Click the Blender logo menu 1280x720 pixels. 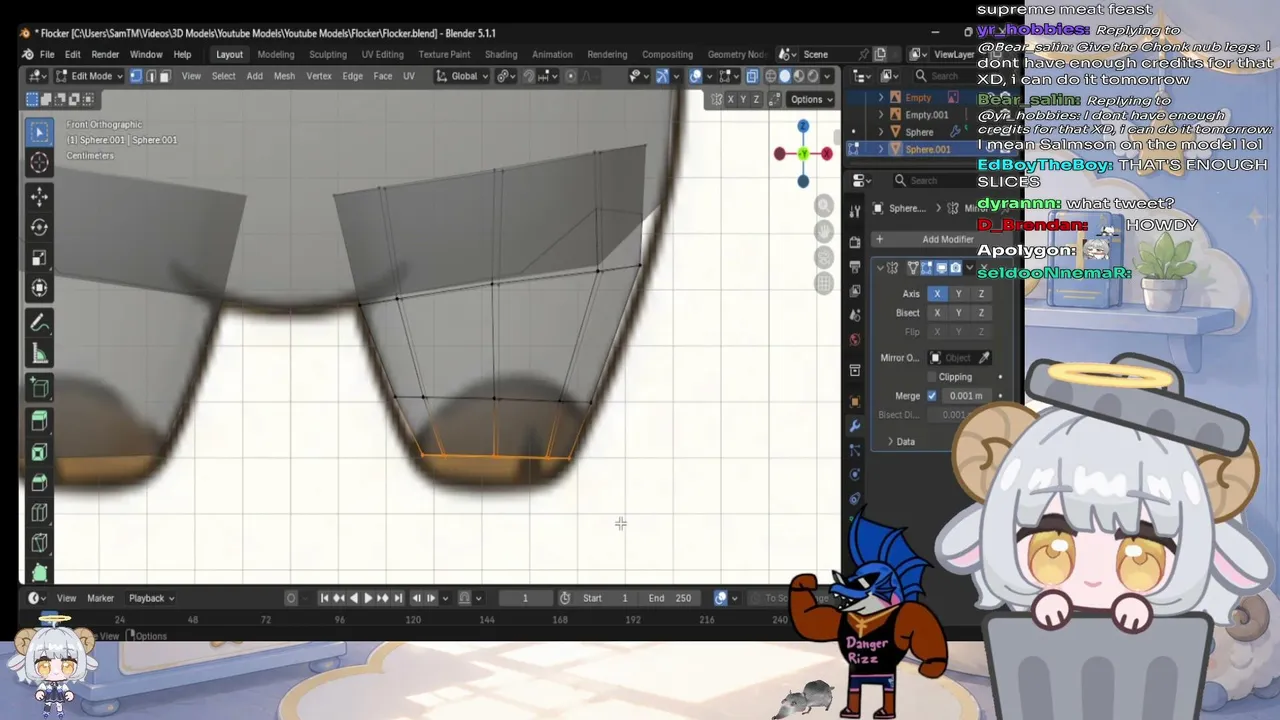[x=27, y=54]
